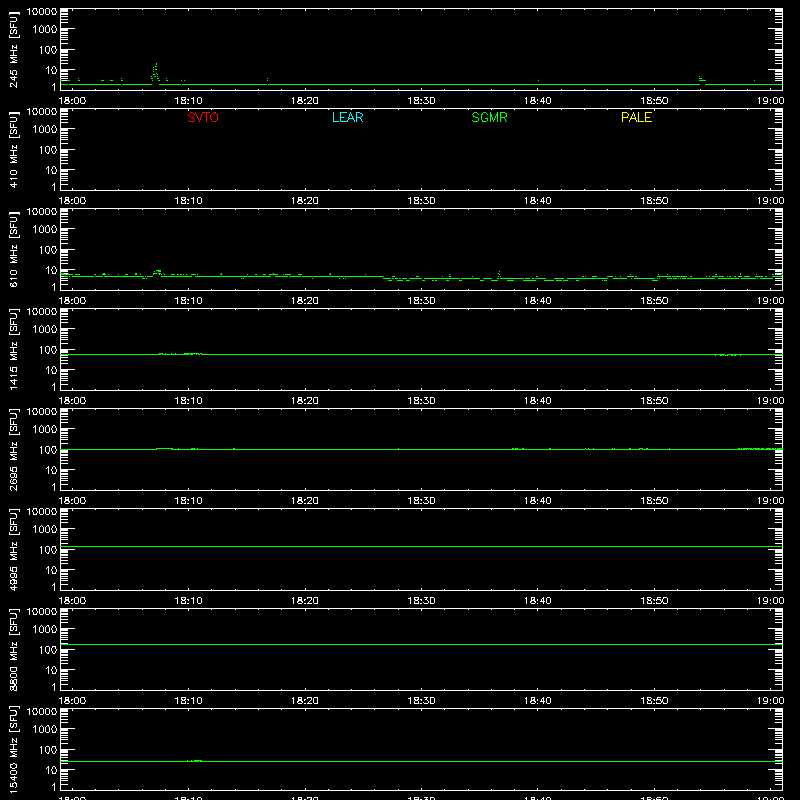The height and width of the screenshot is (800, 800).
Task: Click the green SGMR station label
Action: (489, 117)
